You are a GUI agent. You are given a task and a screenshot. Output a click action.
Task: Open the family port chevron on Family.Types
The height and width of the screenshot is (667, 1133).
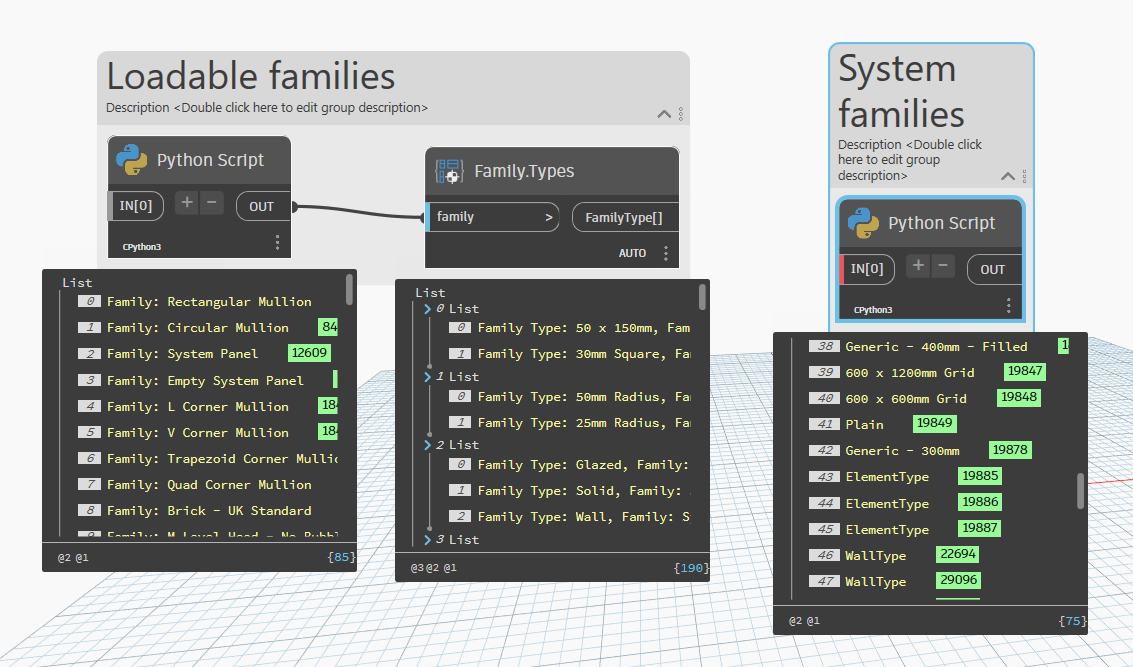pyautogui.click(x=548, y=217)
